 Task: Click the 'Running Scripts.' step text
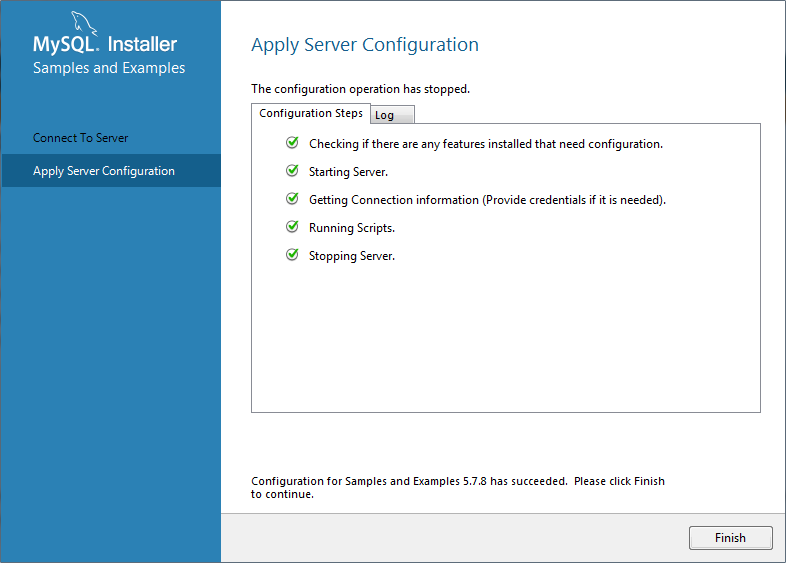(352, 228)
